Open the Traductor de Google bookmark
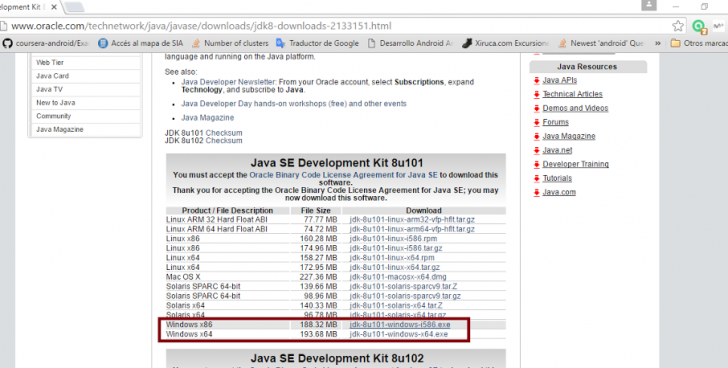 (318, 43)
